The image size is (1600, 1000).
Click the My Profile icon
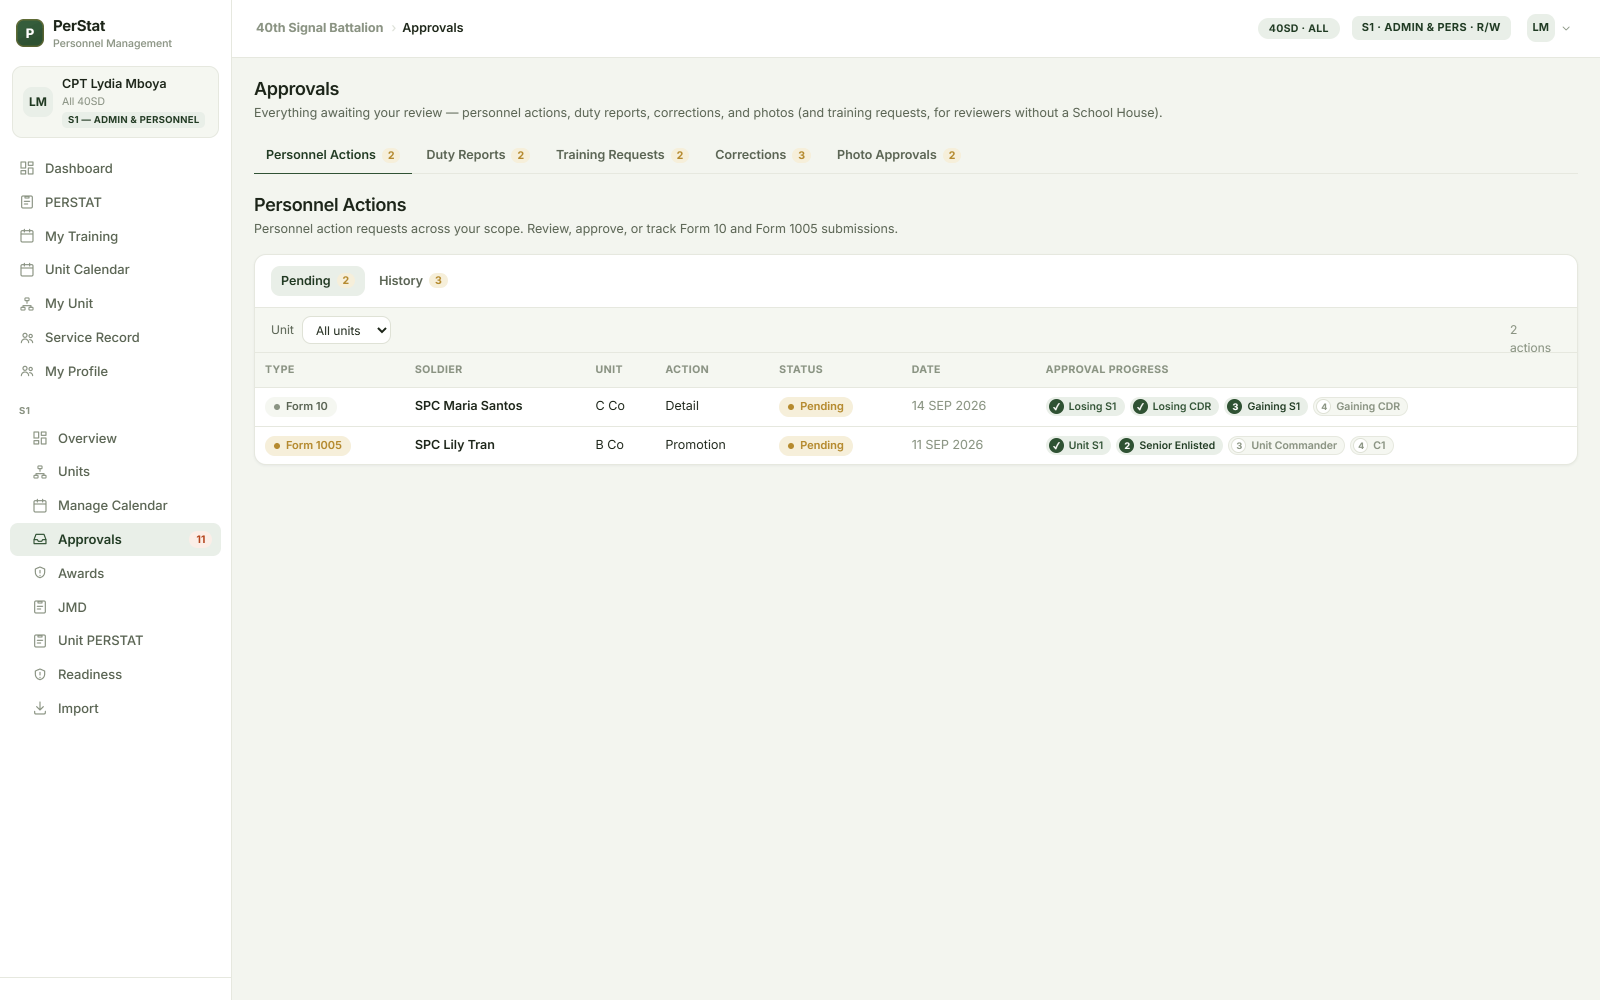click(27, 371)
